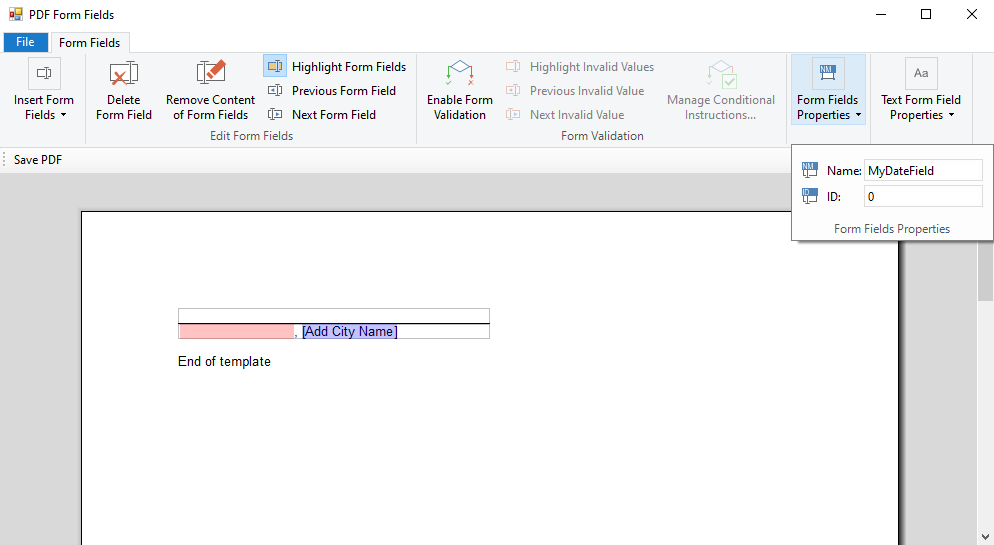Click the [Add City Name] form field
994x545 pixels.
[350, 331]
